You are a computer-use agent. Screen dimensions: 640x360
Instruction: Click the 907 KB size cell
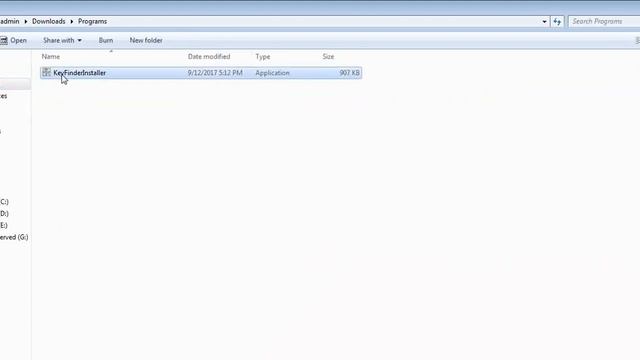(x=349, y=73)
